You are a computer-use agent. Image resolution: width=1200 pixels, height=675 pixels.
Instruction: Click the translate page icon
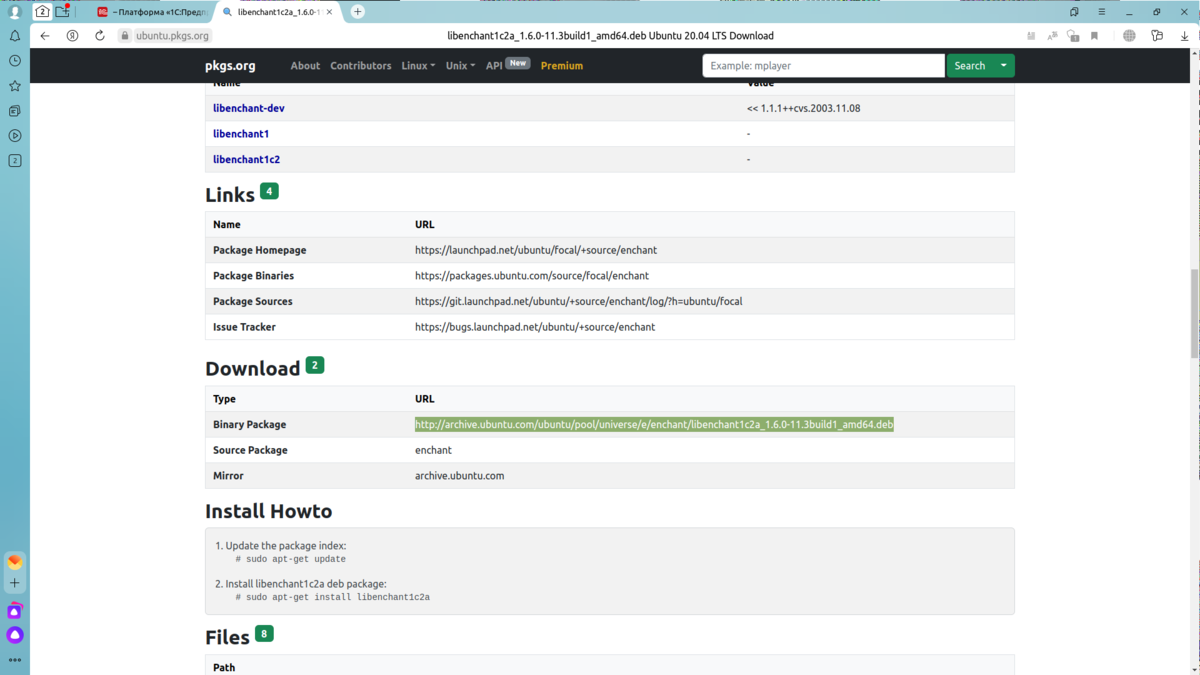1052,36
